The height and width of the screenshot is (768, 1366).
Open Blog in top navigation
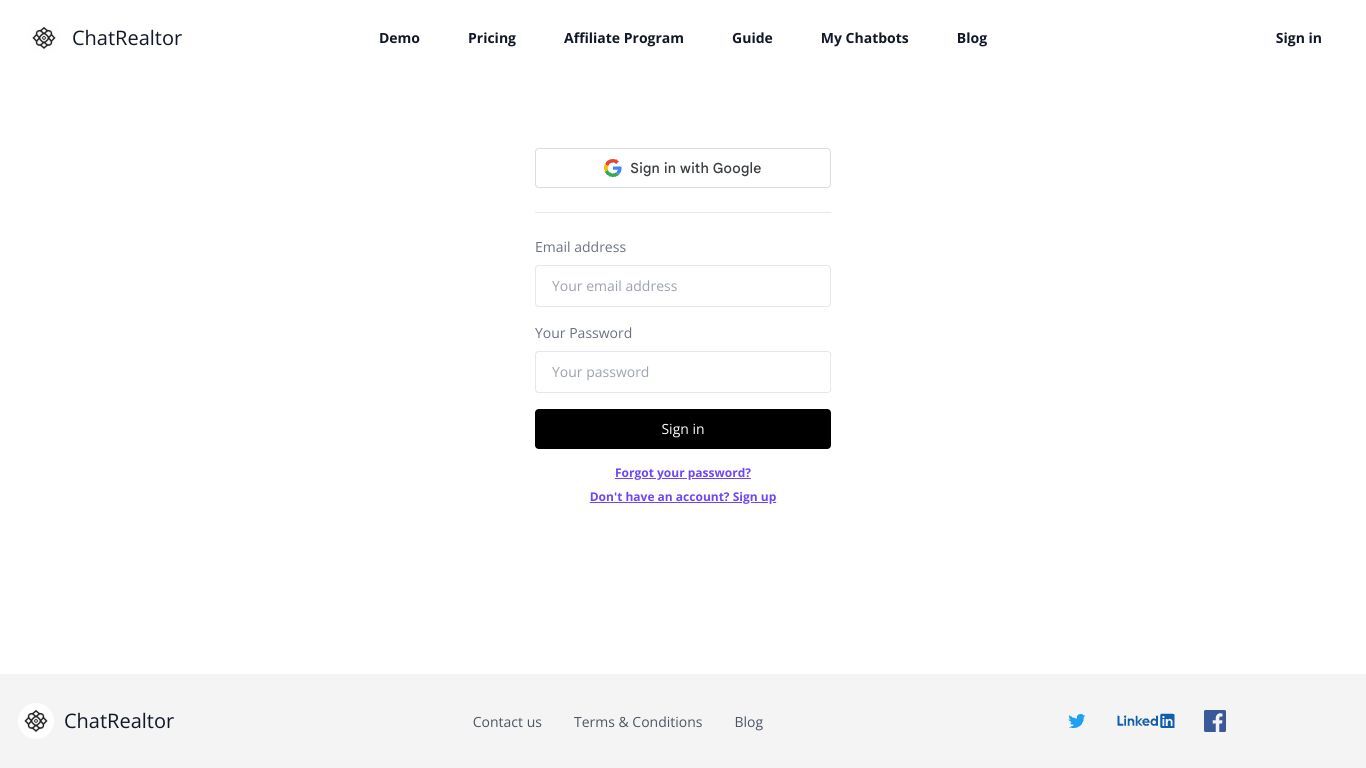click(972, 38)
